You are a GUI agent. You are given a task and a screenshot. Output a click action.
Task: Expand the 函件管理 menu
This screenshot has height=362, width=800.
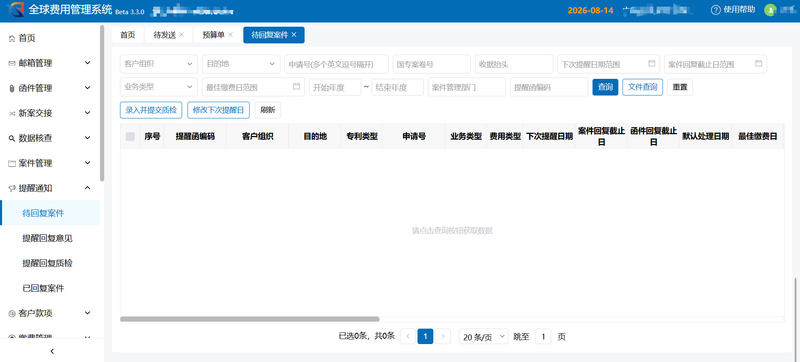point(50,88)
